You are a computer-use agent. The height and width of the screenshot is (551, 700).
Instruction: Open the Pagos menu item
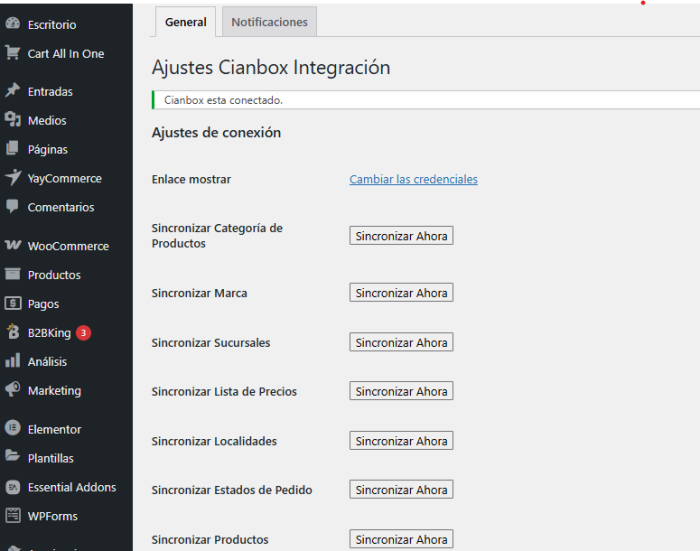coord(43,304)
